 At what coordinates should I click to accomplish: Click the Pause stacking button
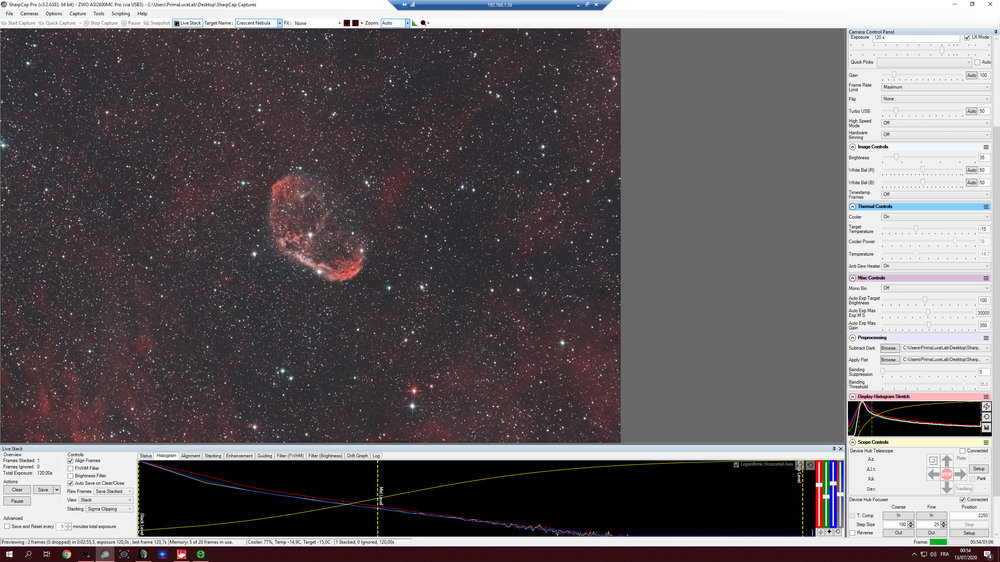coord(17,501)
